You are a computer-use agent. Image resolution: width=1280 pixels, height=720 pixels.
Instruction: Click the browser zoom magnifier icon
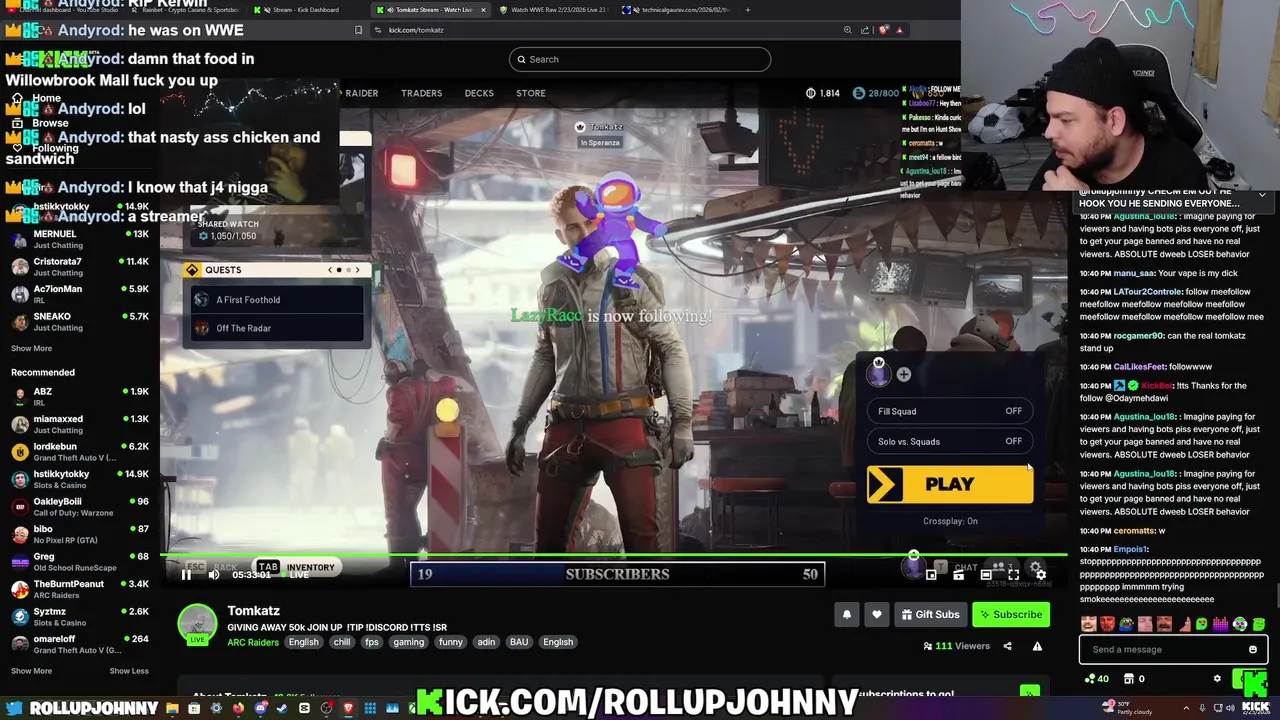tap(848, 30)
